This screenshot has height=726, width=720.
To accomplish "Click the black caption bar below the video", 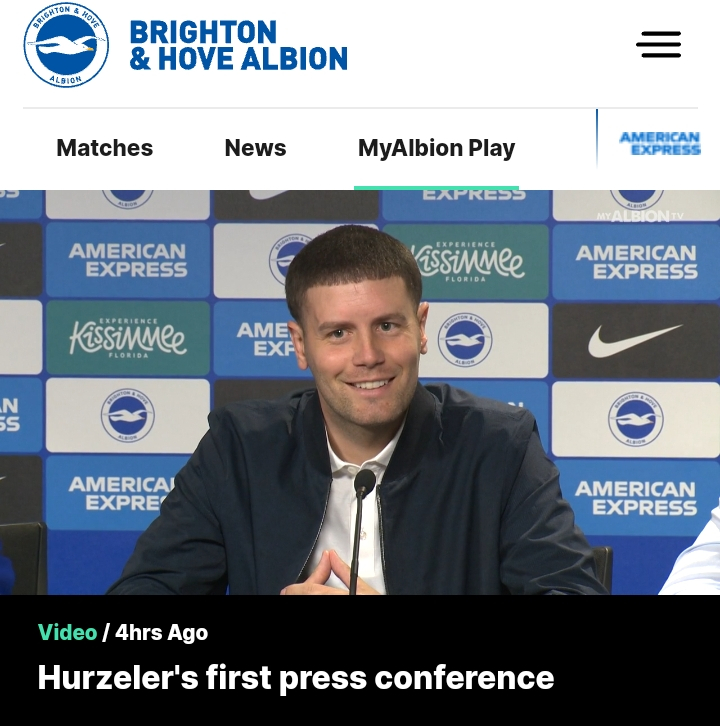I will (x=360, y=660).
